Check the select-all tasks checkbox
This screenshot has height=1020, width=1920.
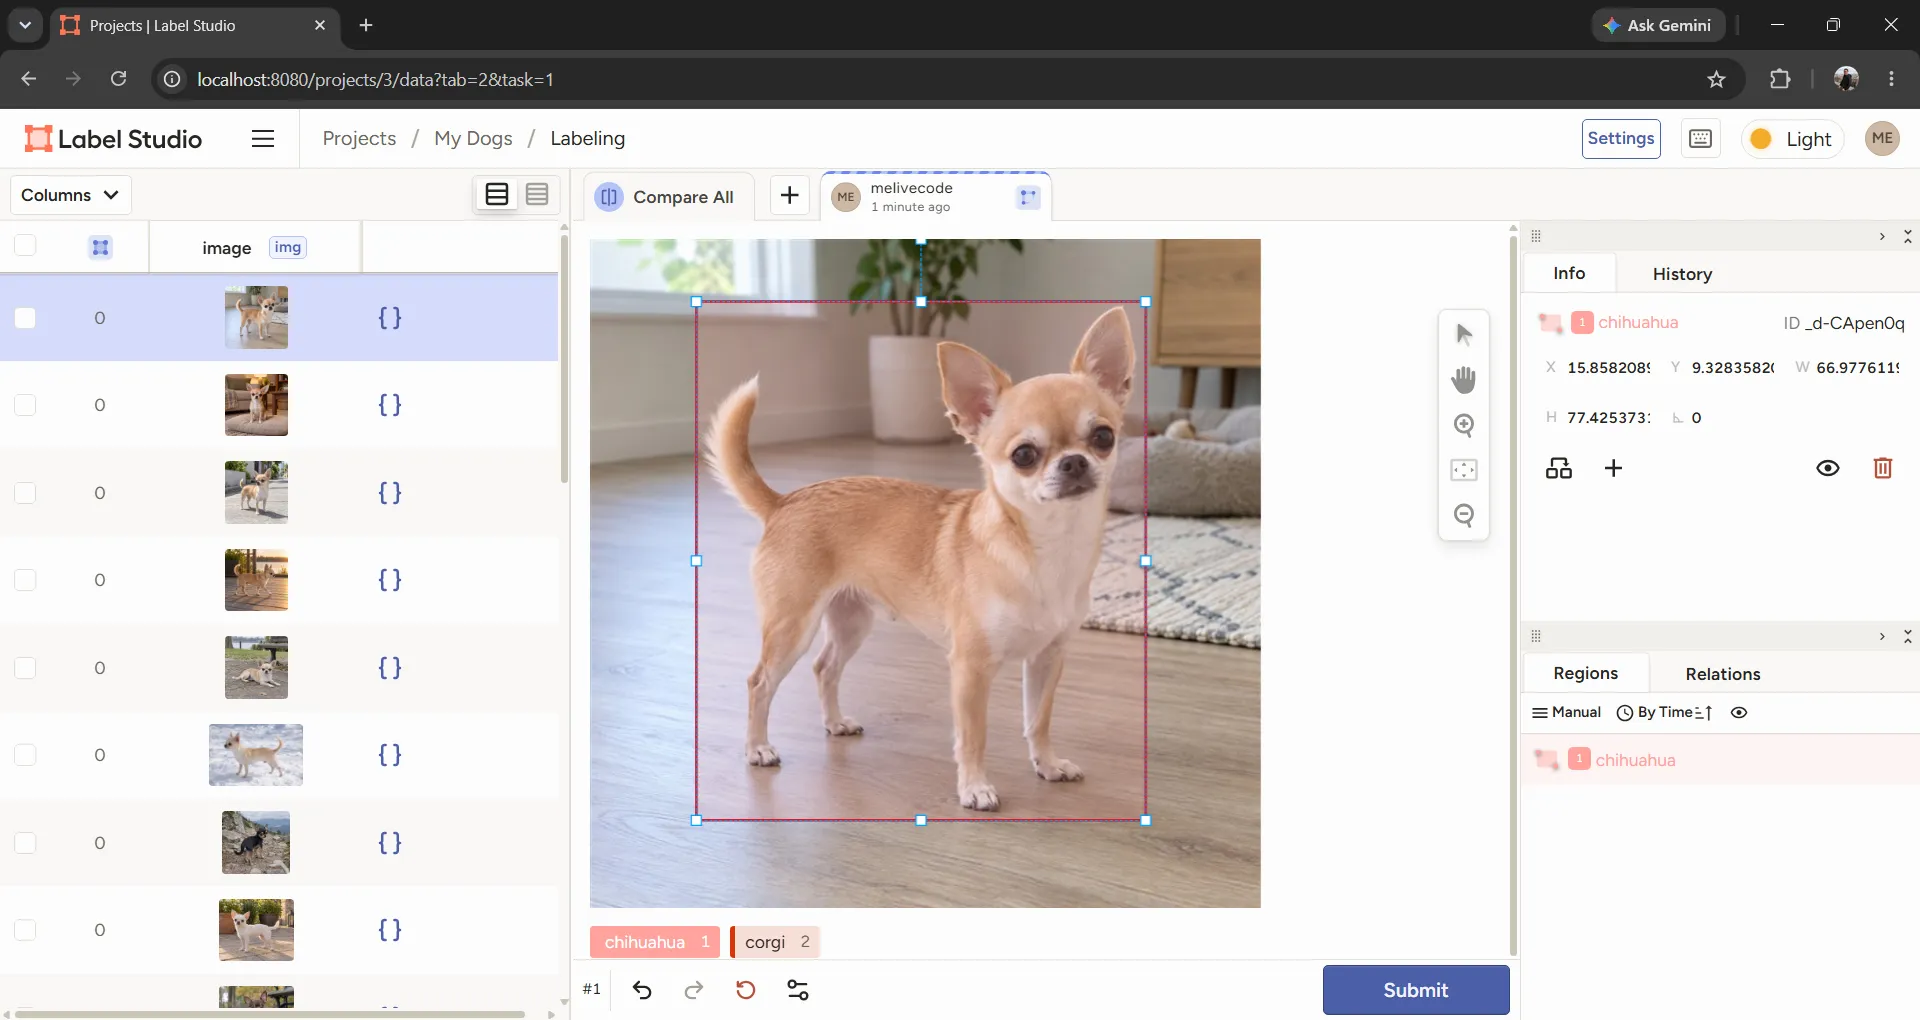coord(25,246)
